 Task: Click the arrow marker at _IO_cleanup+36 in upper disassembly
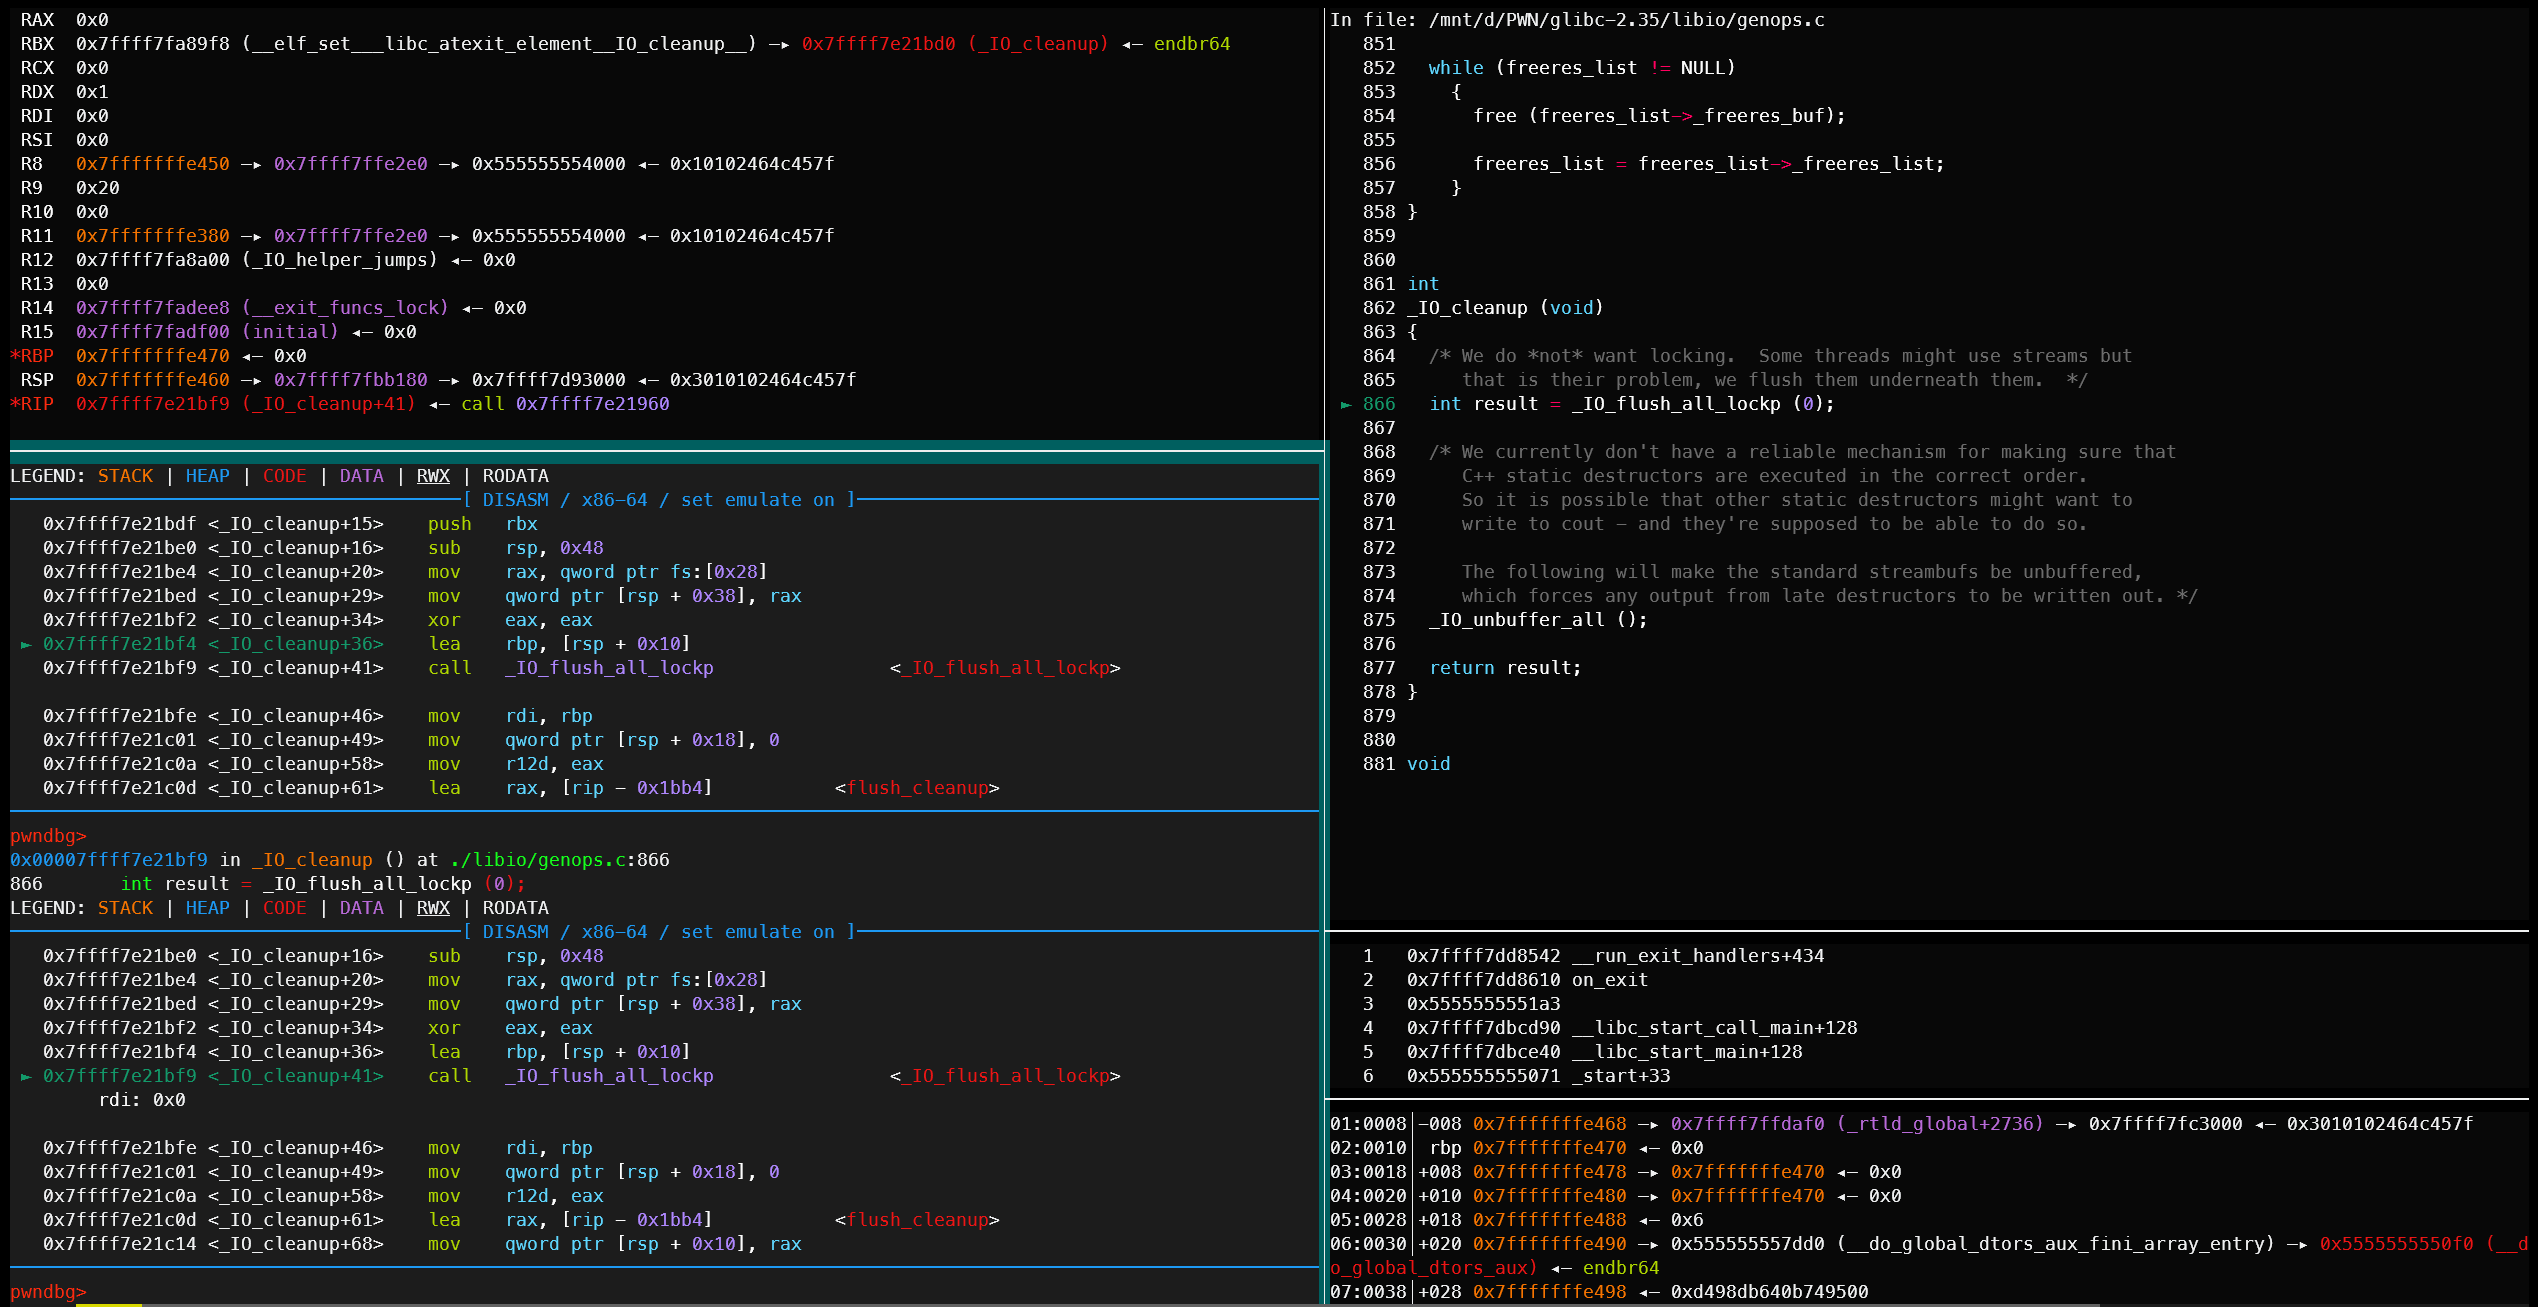pos(26,644)
